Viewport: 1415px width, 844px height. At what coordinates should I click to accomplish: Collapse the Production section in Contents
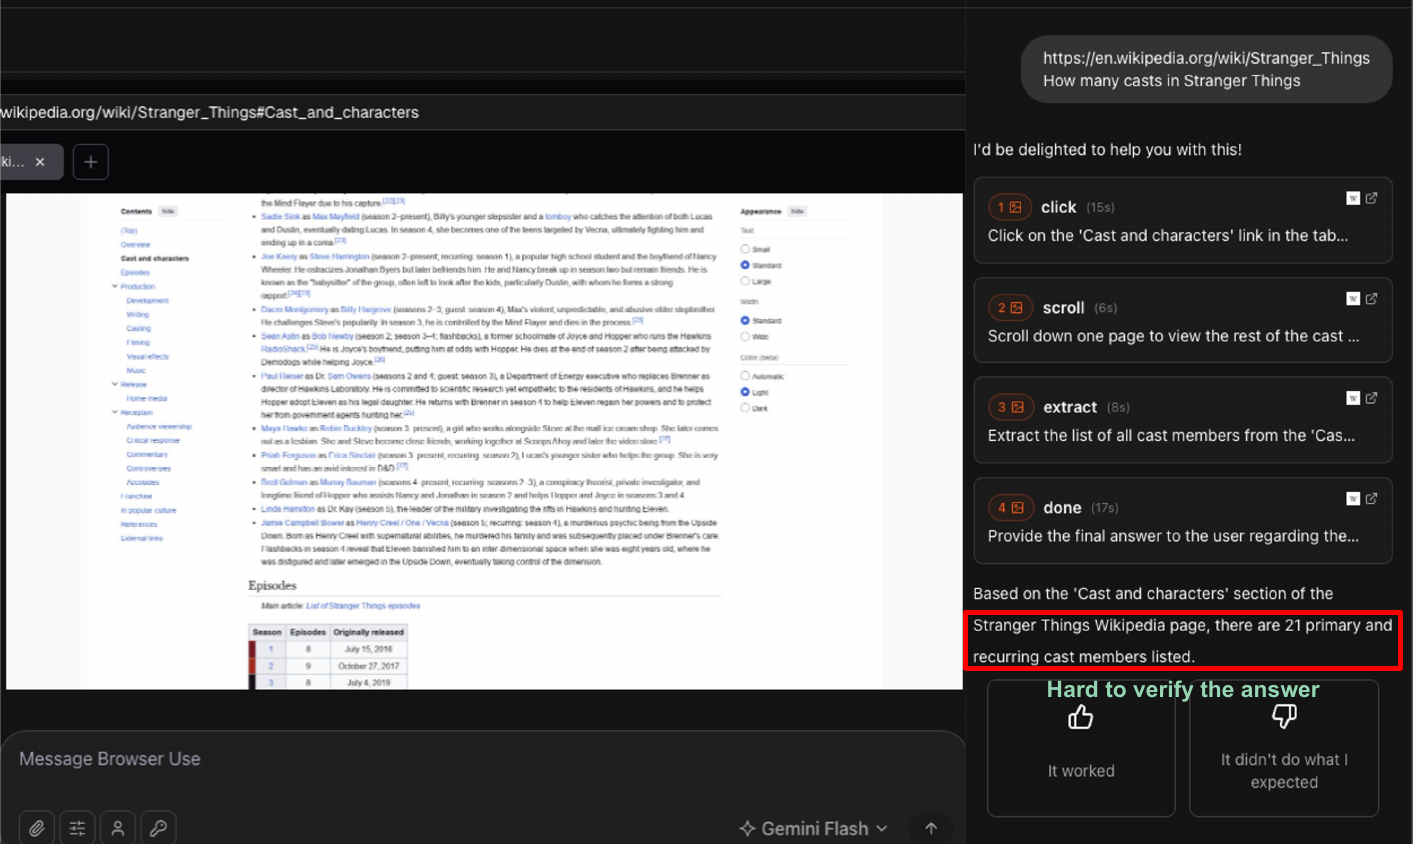(x=114, y=287)
